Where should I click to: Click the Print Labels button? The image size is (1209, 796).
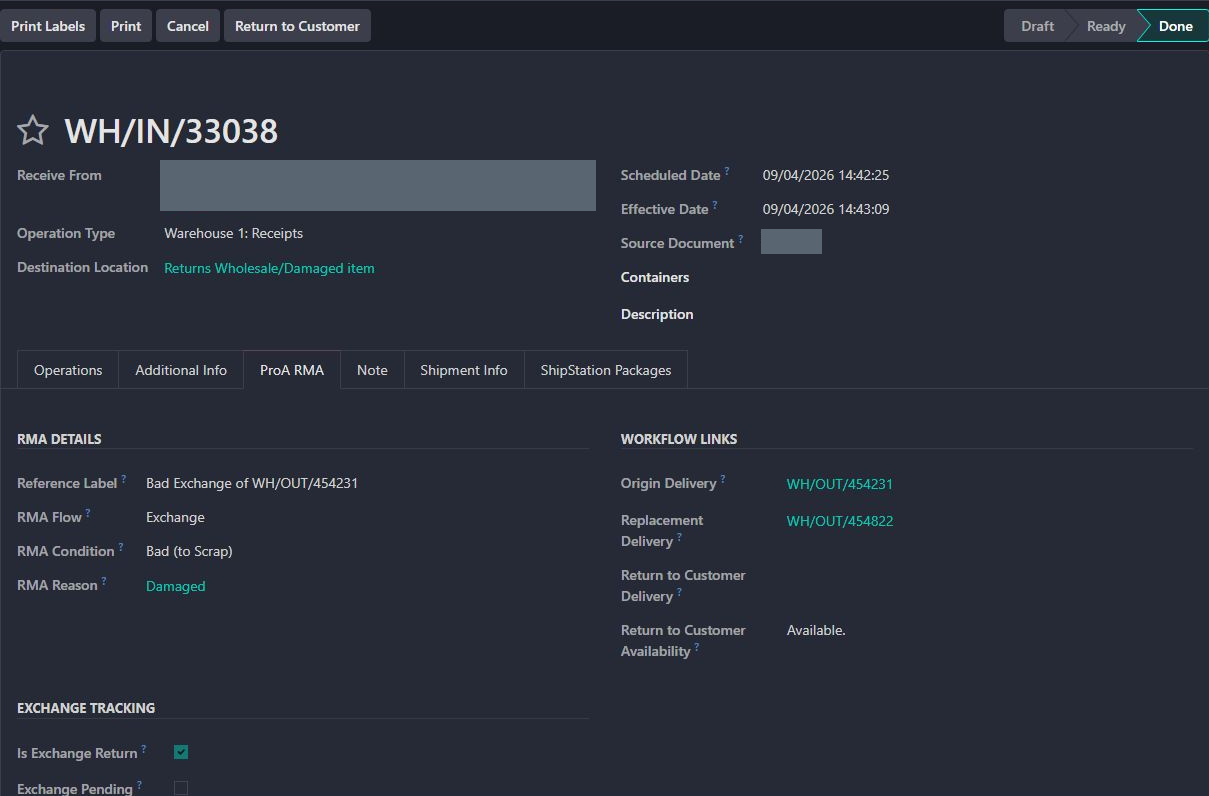(48, 26)
